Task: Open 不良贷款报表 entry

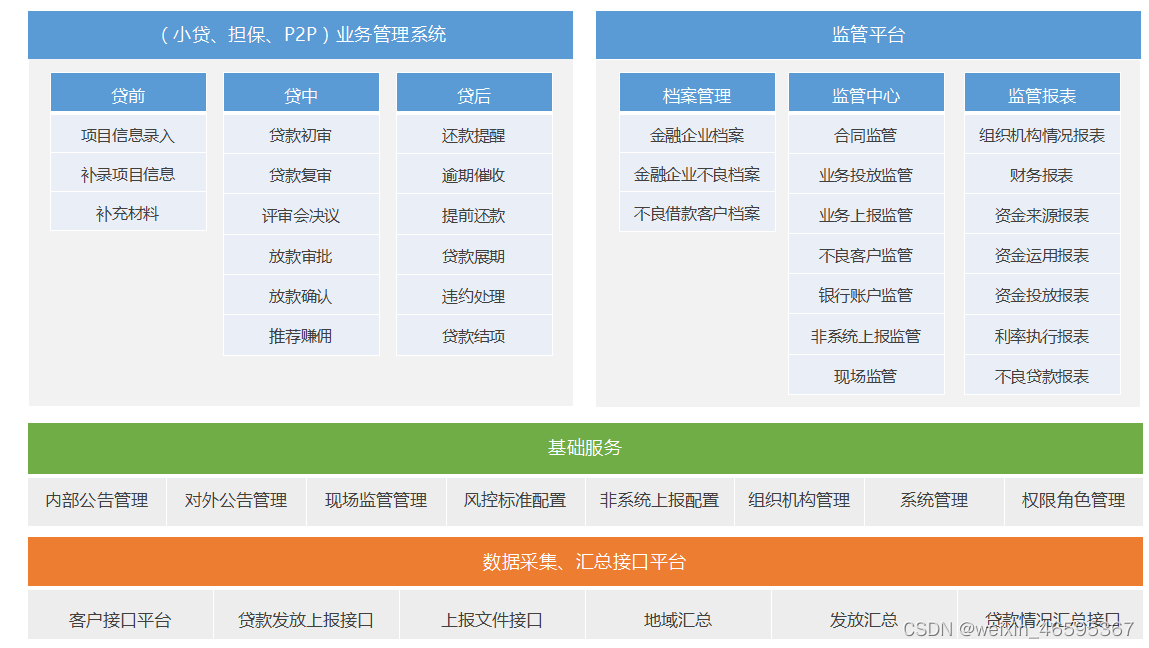Action: tap(1042, 376)
